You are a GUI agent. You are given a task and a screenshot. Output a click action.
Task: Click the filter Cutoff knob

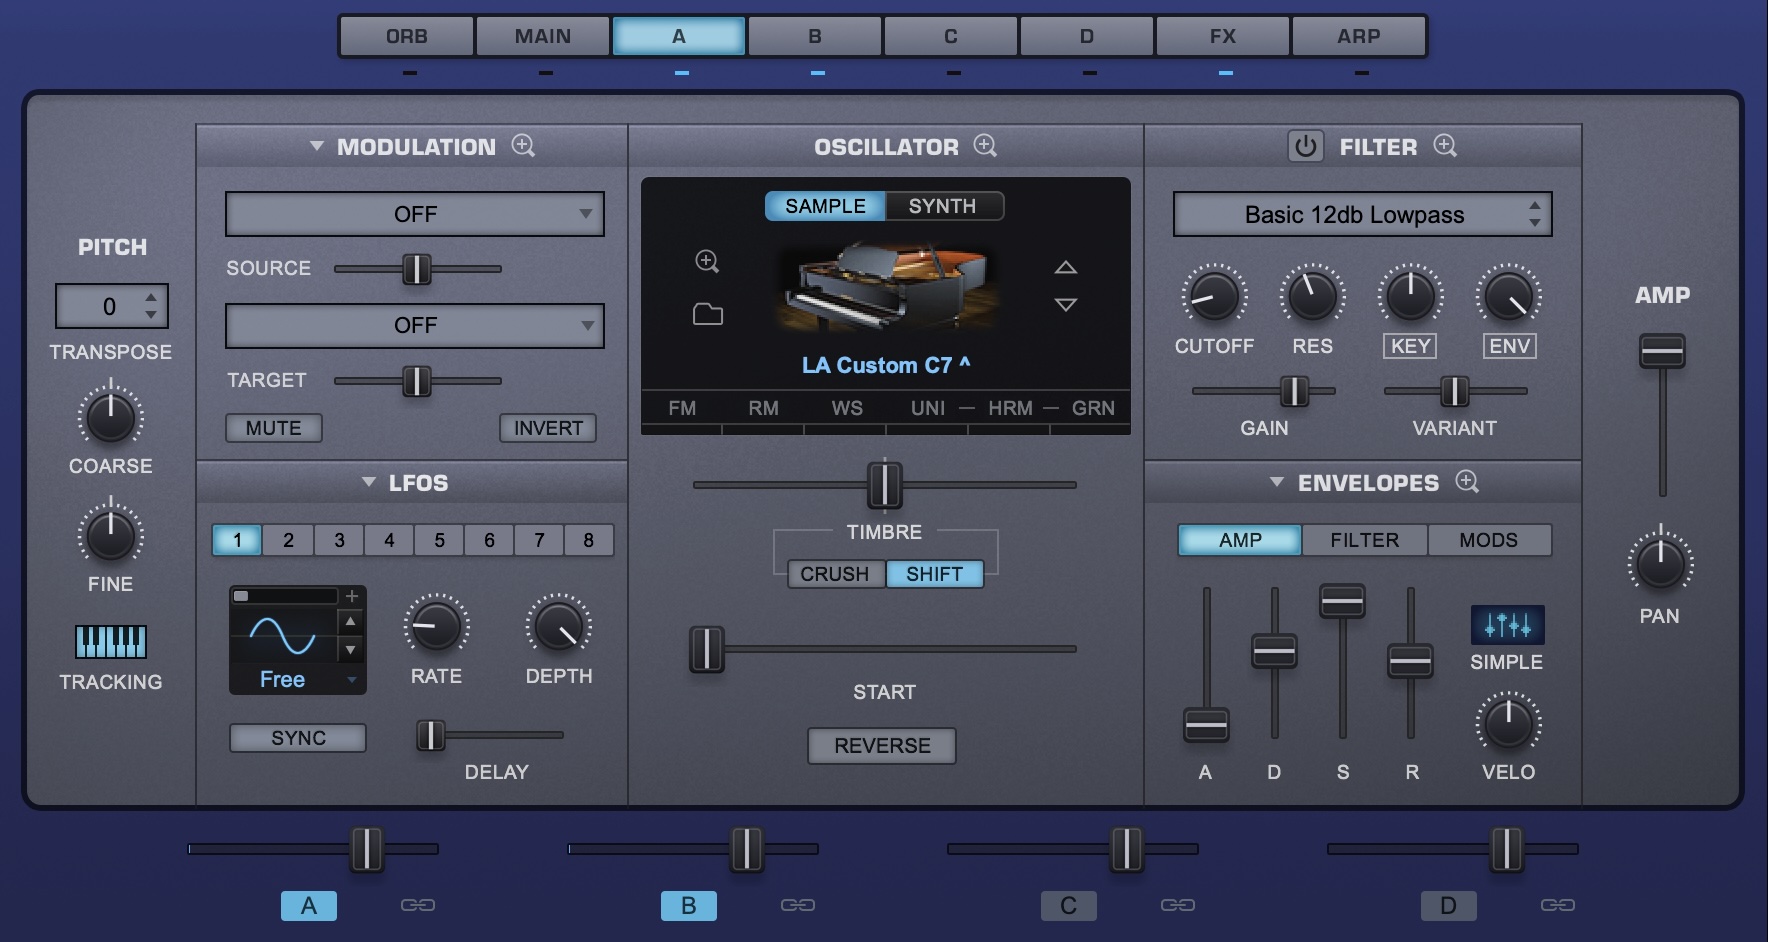pos(1214,296)
